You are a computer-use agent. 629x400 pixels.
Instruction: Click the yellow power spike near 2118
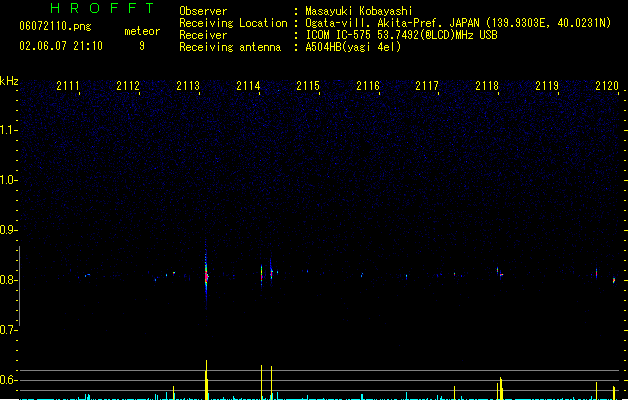tap(500, 388)
